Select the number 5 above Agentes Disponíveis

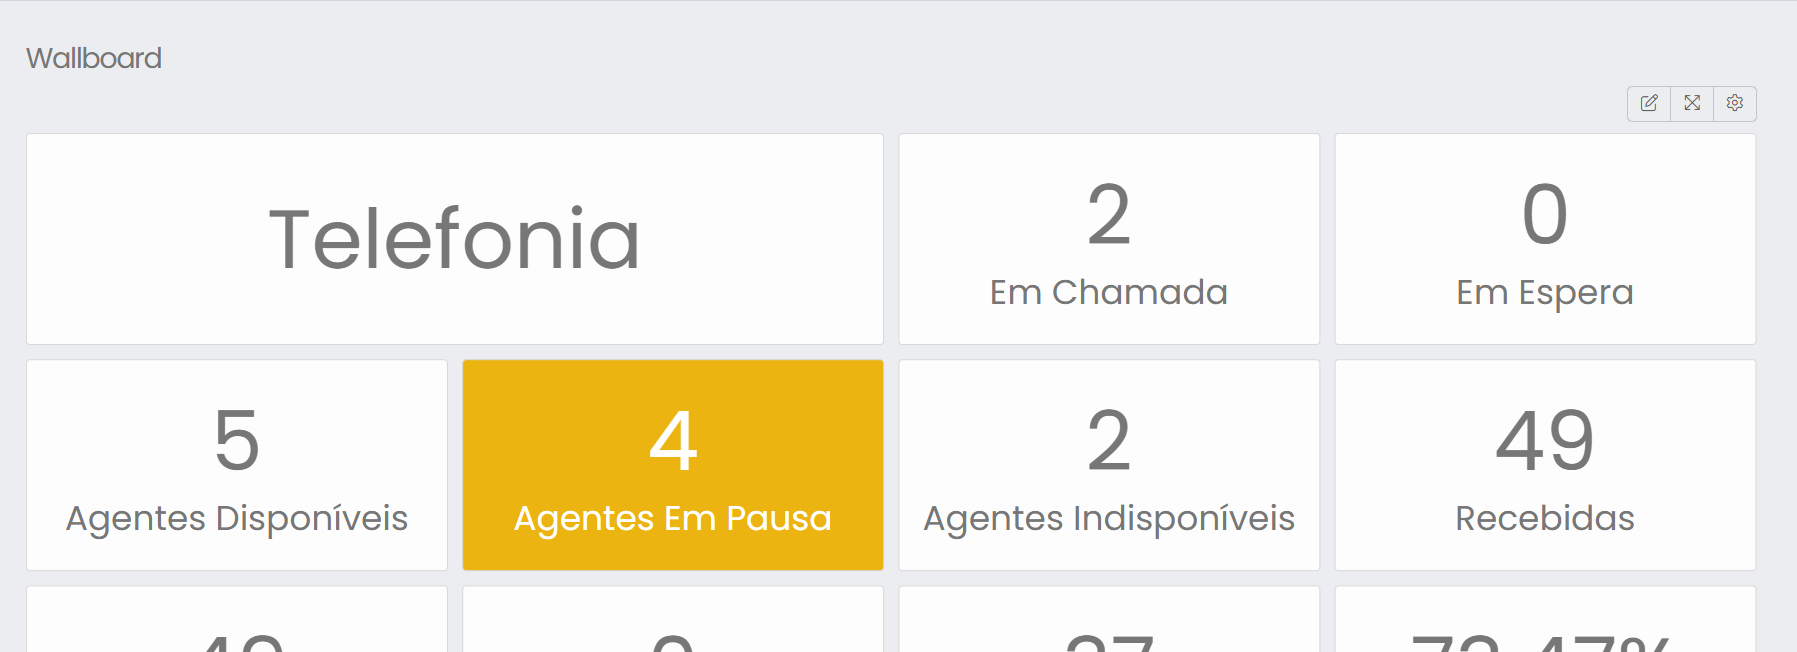click(237, 440)
